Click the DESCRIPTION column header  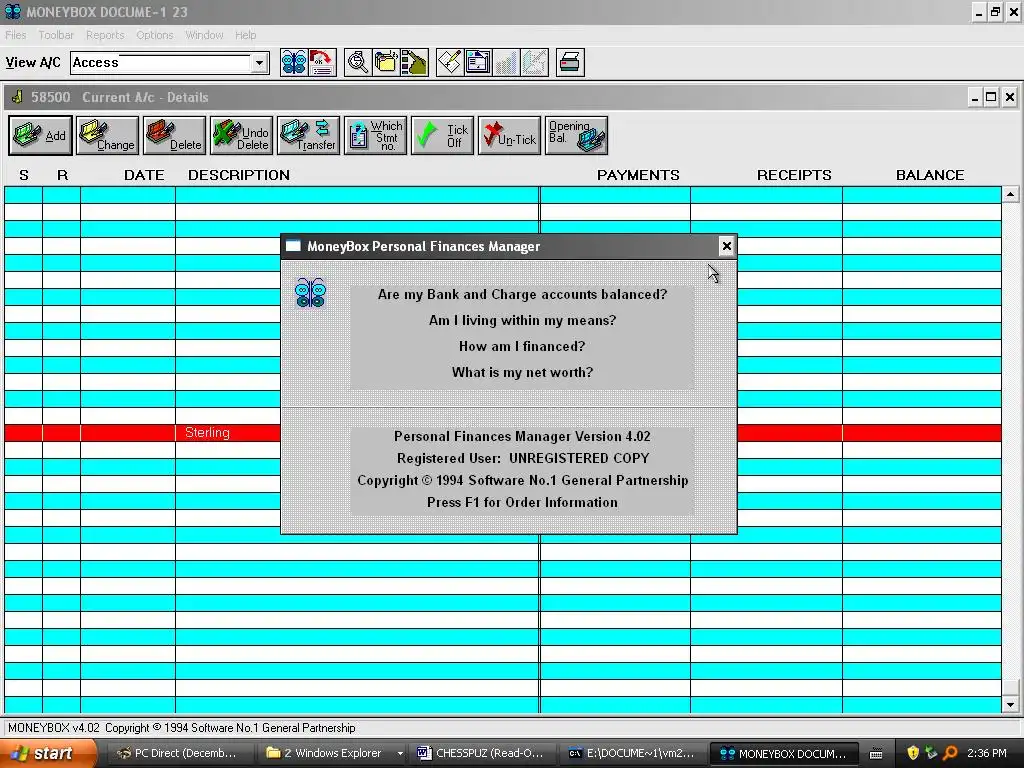tap(239, 175)
